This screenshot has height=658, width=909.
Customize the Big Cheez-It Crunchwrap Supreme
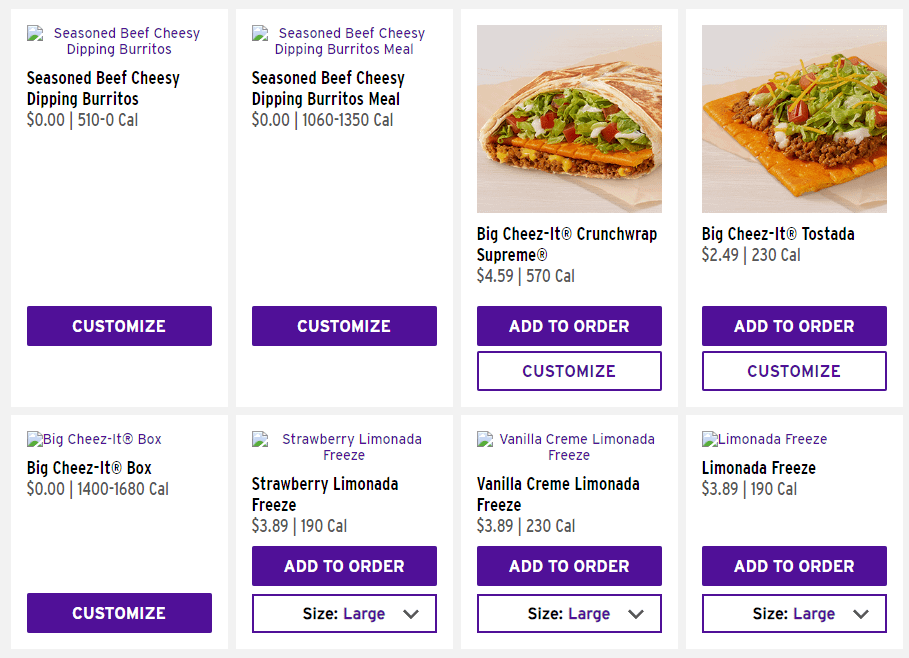click(x=569, y=371)
